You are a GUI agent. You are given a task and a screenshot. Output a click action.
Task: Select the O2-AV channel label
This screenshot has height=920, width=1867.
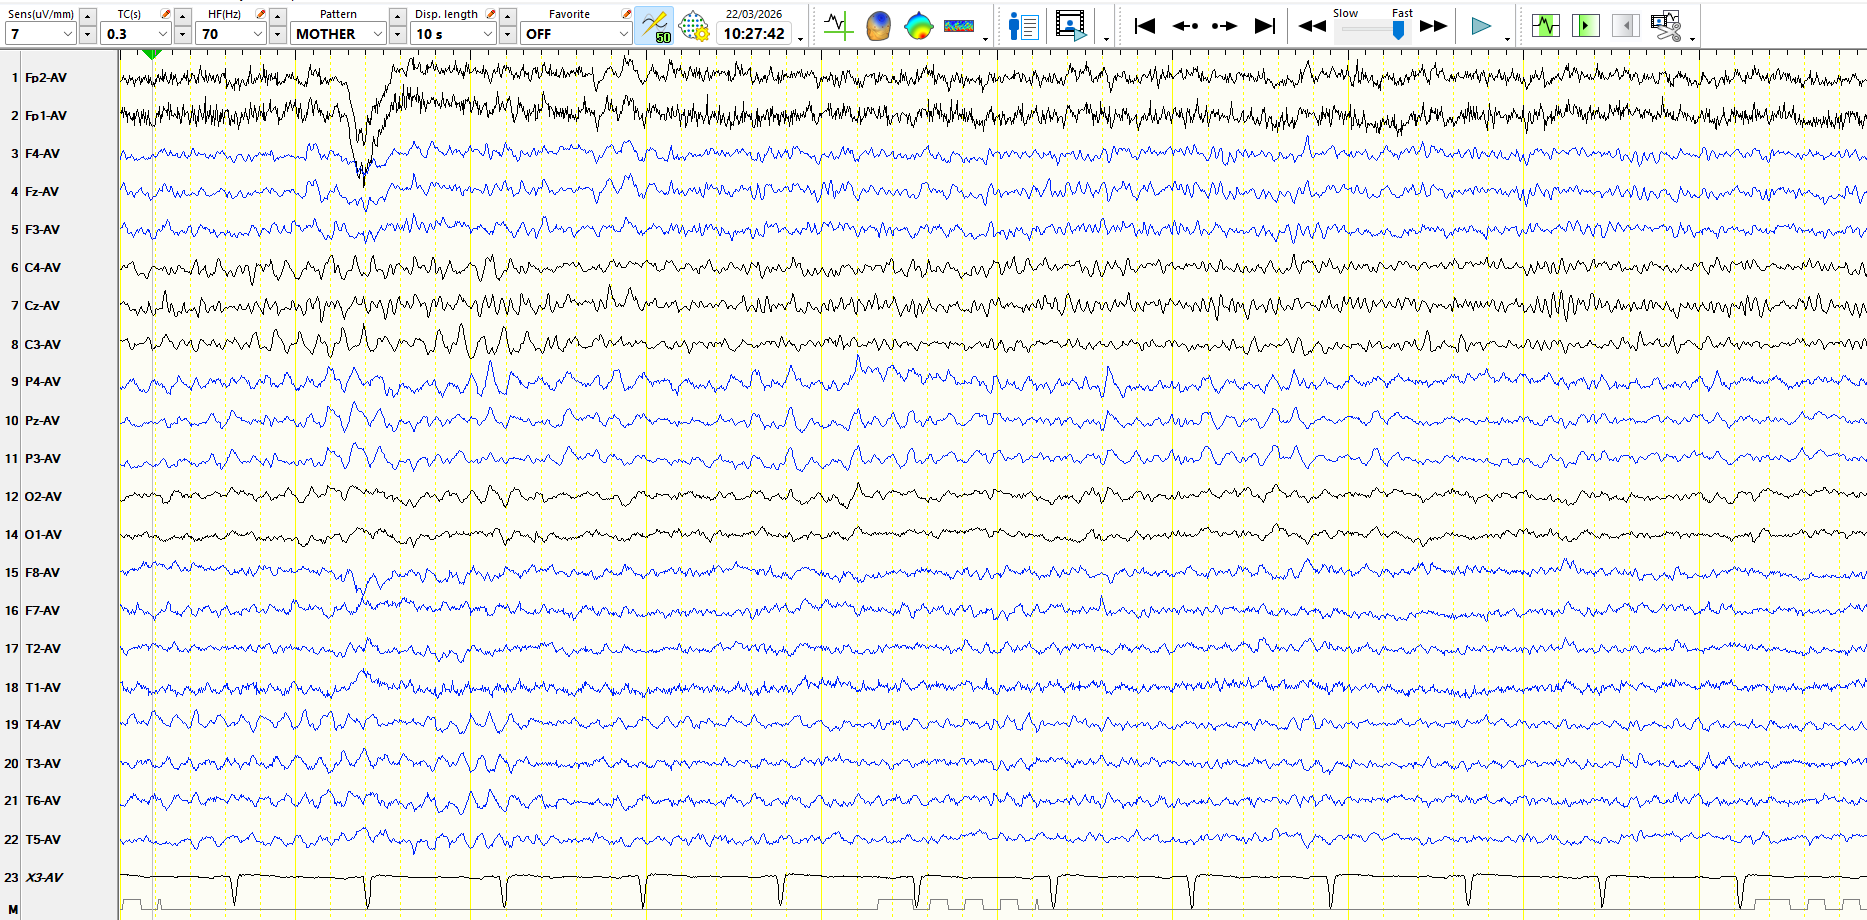pos(43,497)
